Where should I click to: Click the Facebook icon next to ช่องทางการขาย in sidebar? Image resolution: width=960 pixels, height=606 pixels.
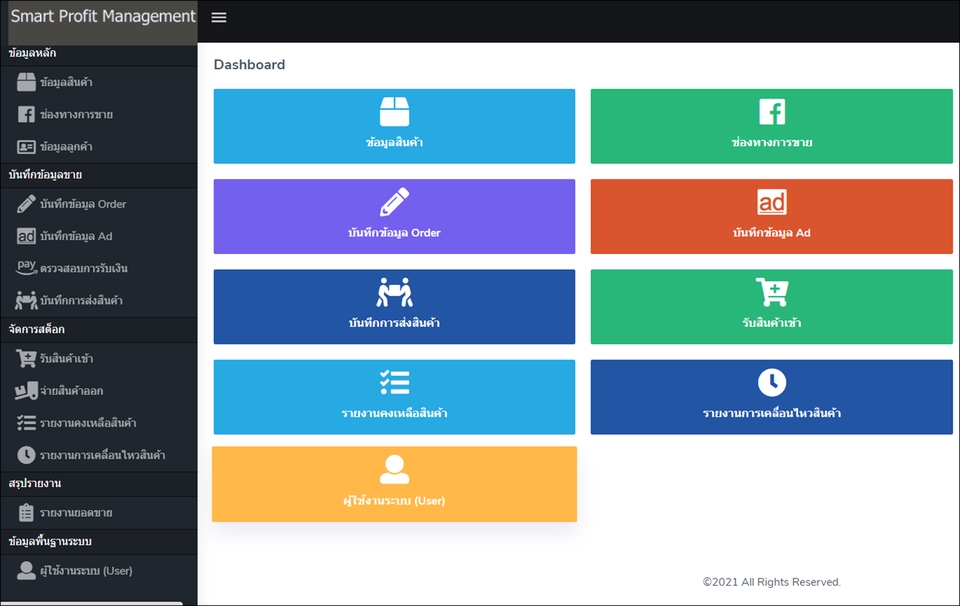click(x=26, y=114)
